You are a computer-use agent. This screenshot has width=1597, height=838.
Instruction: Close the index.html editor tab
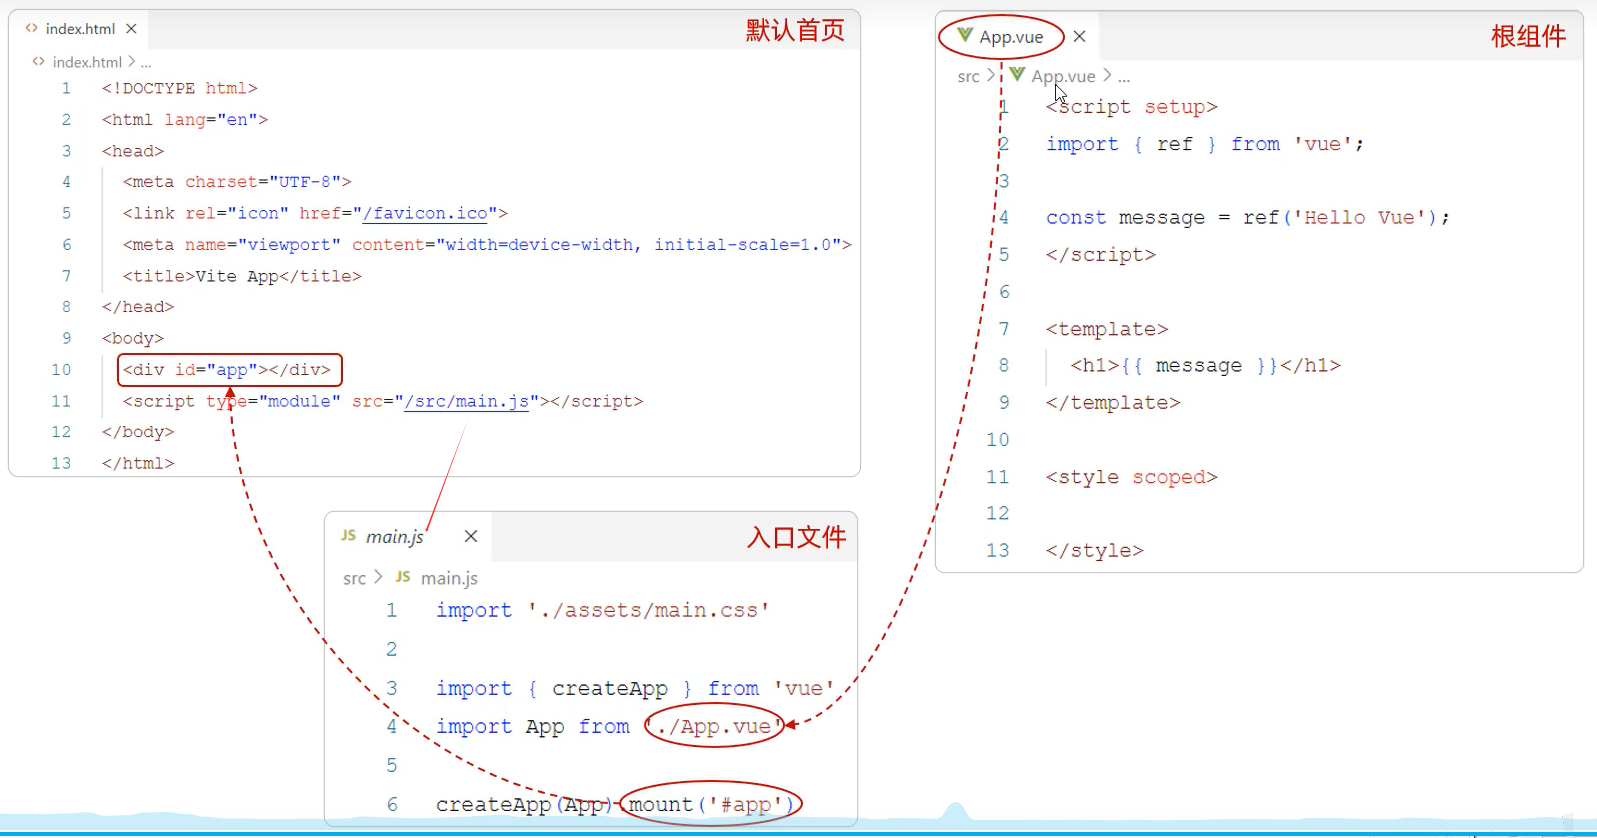click(131, 29)
